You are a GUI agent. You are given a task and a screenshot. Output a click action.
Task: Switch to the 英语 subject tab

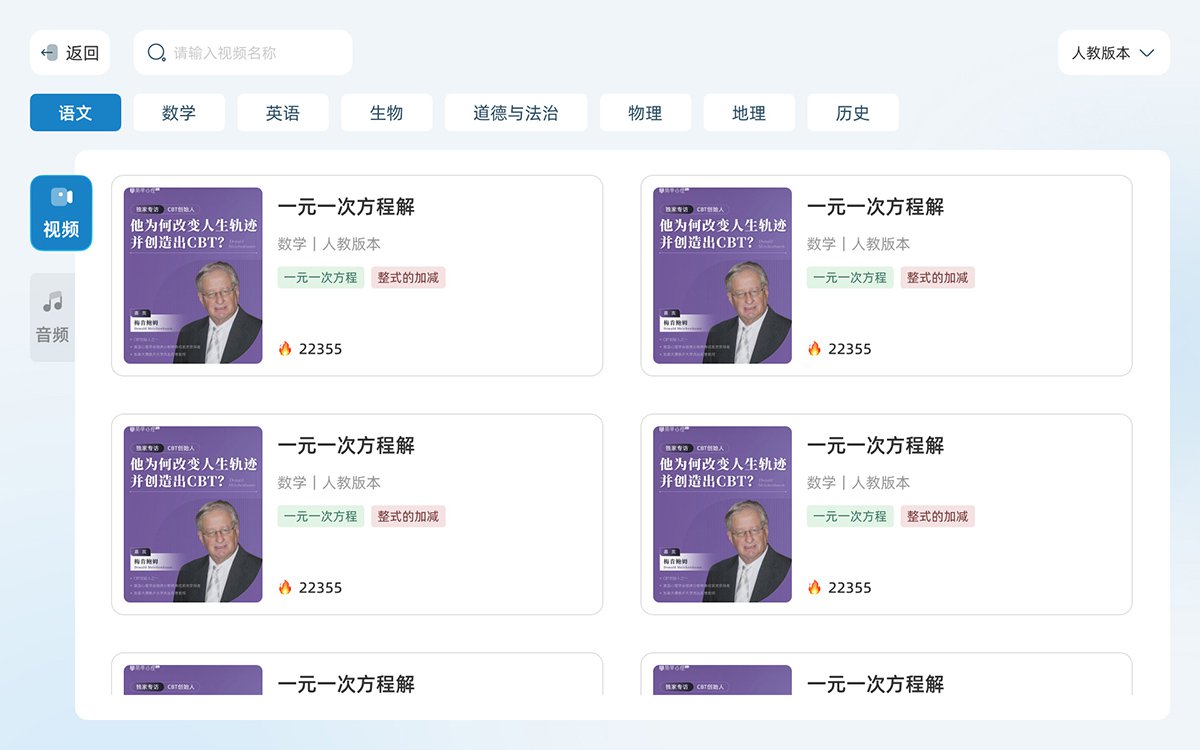(283, 113)
